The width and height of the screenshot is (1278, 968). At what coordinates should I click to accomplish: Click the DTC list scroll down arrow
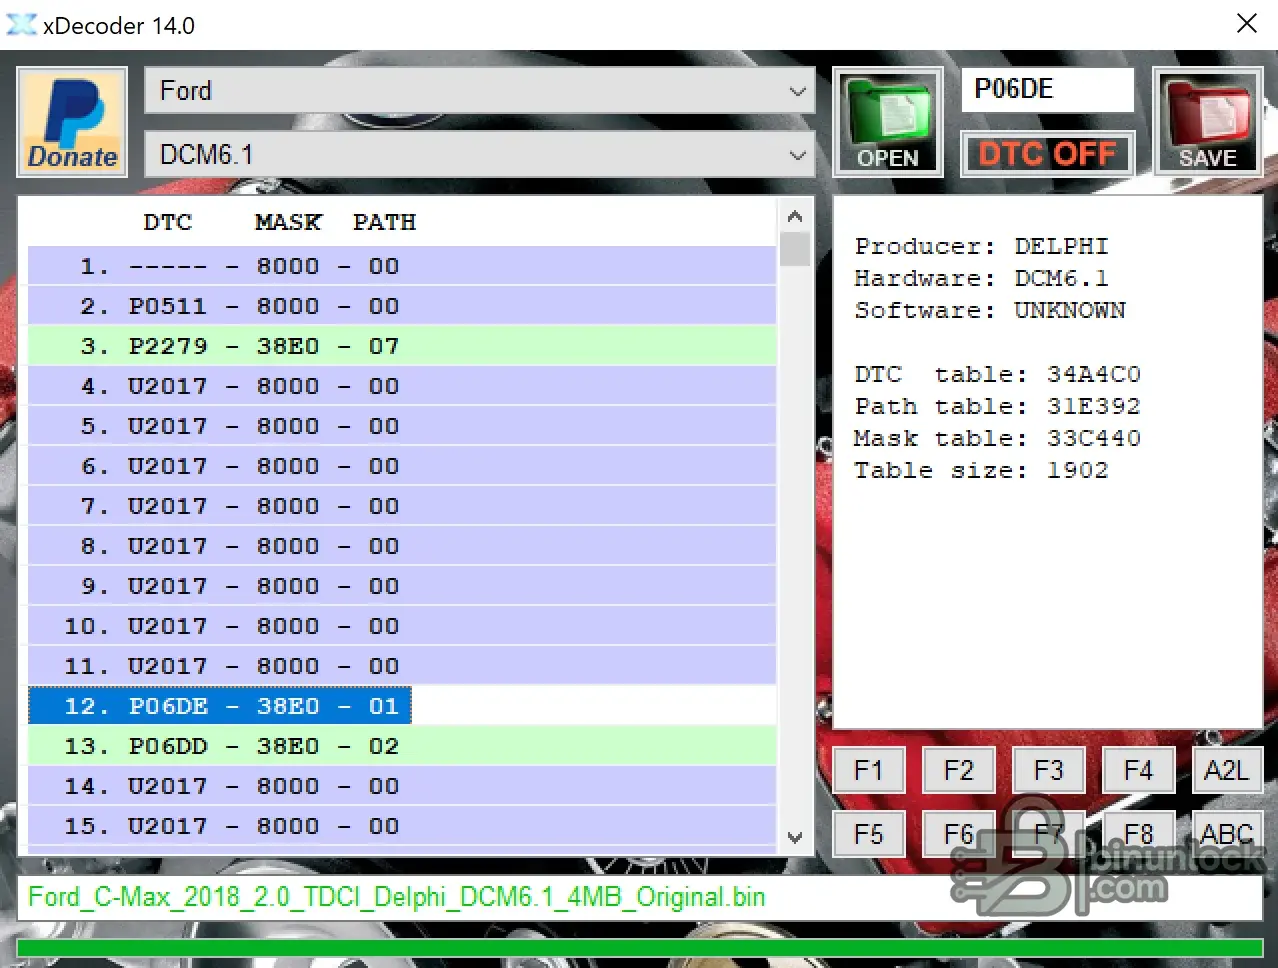coord(795,838)
